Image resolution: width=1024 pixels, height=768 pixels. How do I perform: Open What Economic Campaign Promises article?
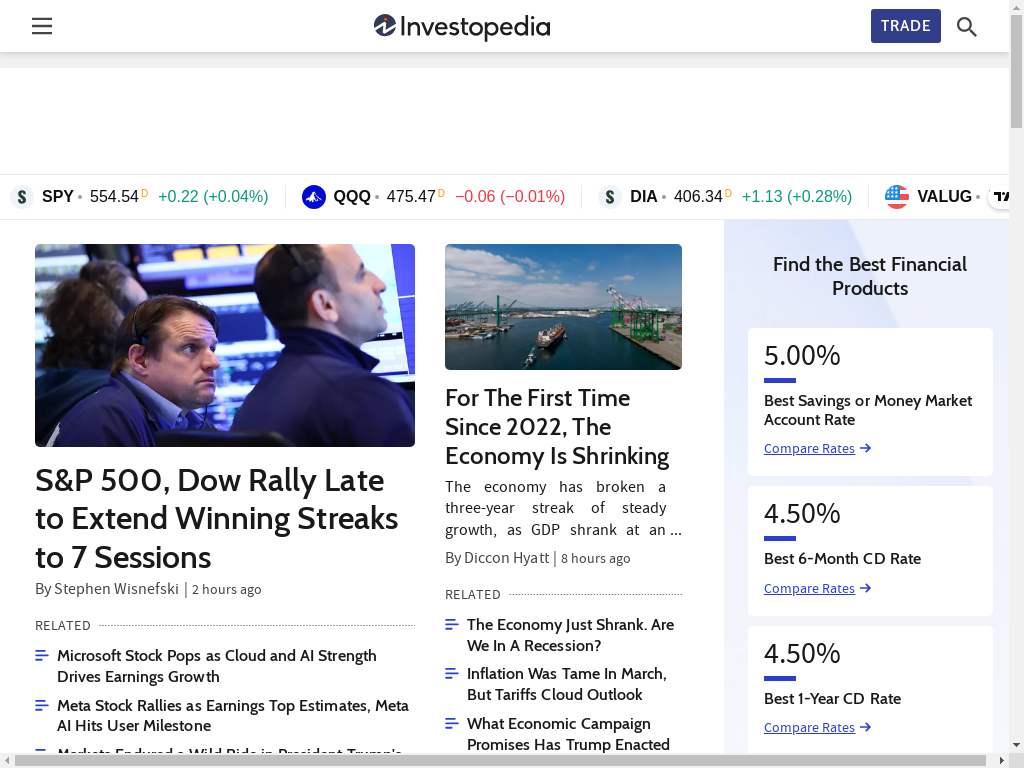click(568, 734)
